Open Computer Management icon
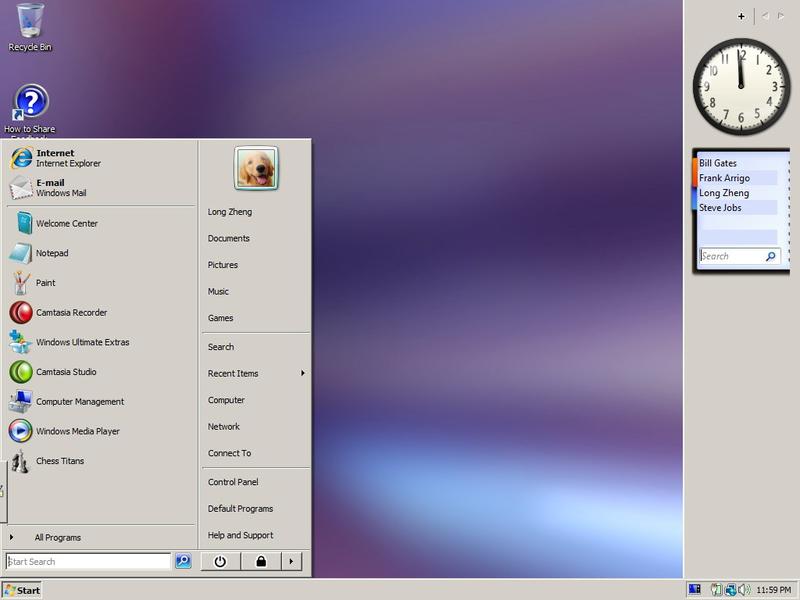 pyautogui.click(x=20, y=402)
